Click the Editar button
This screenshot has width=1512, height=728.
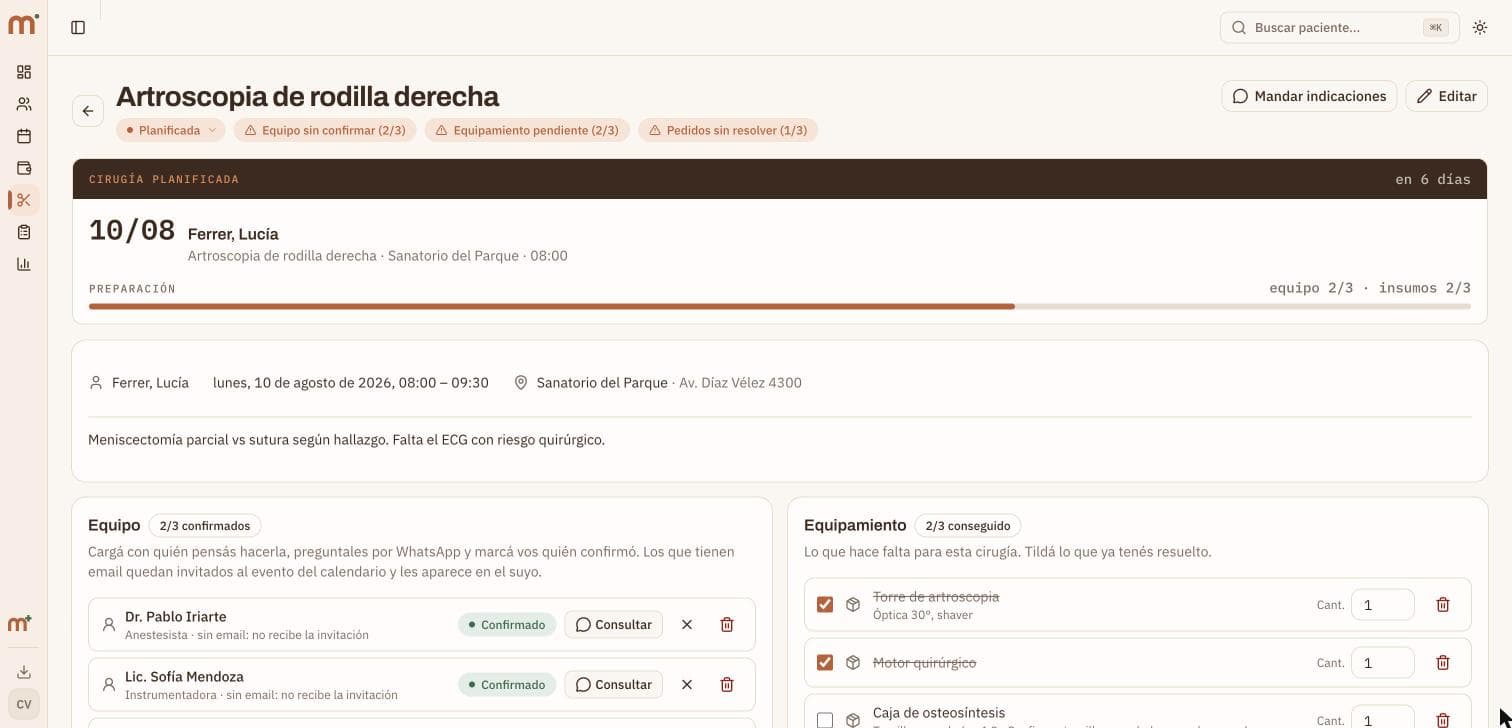pyautogui.click(x=1447, y=96)
